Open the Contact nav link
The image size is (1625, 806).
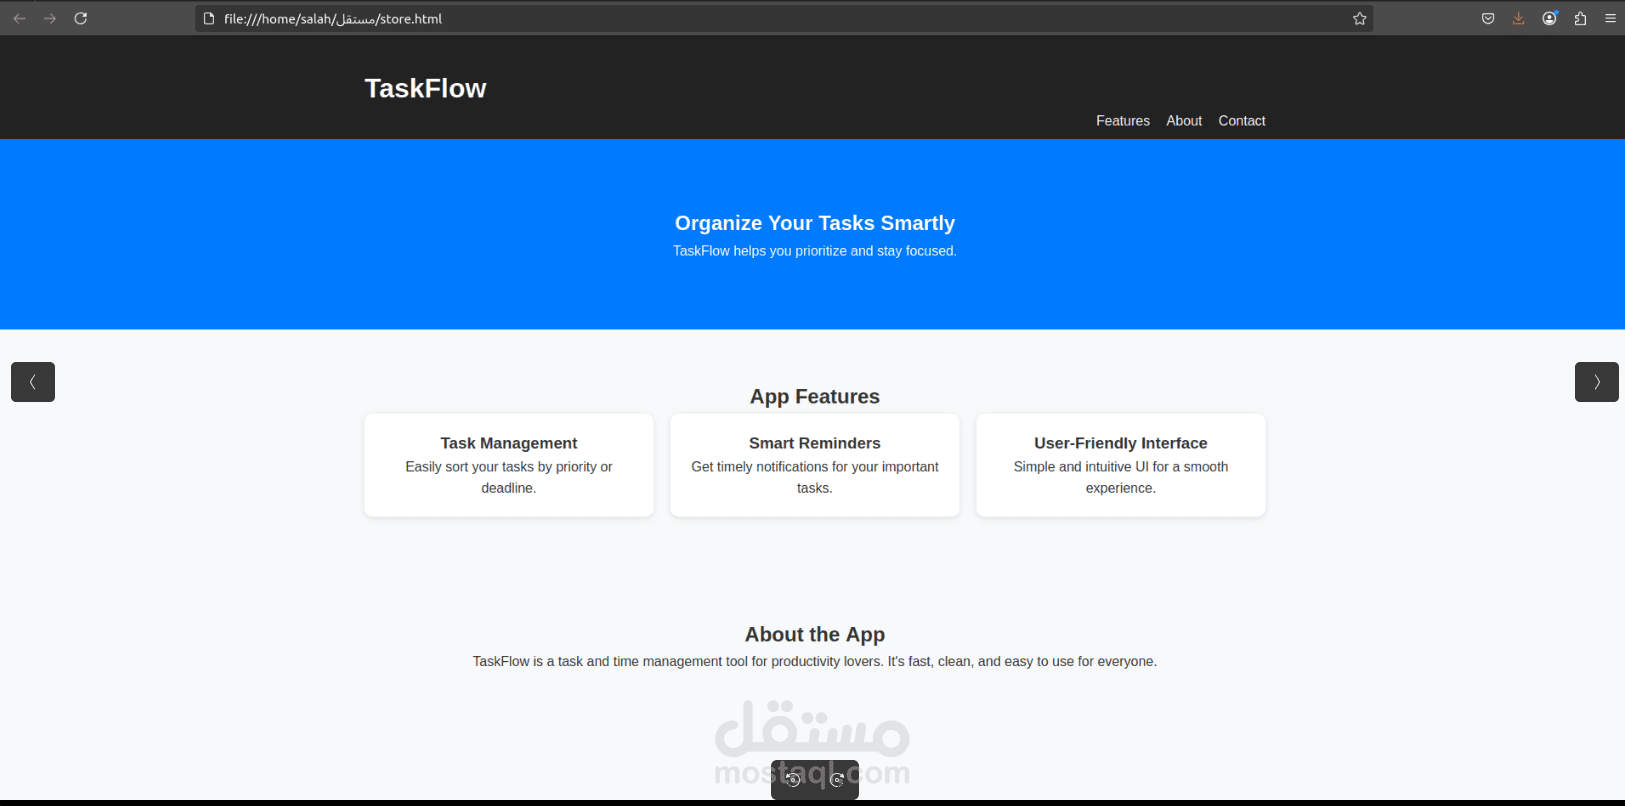1242,121
